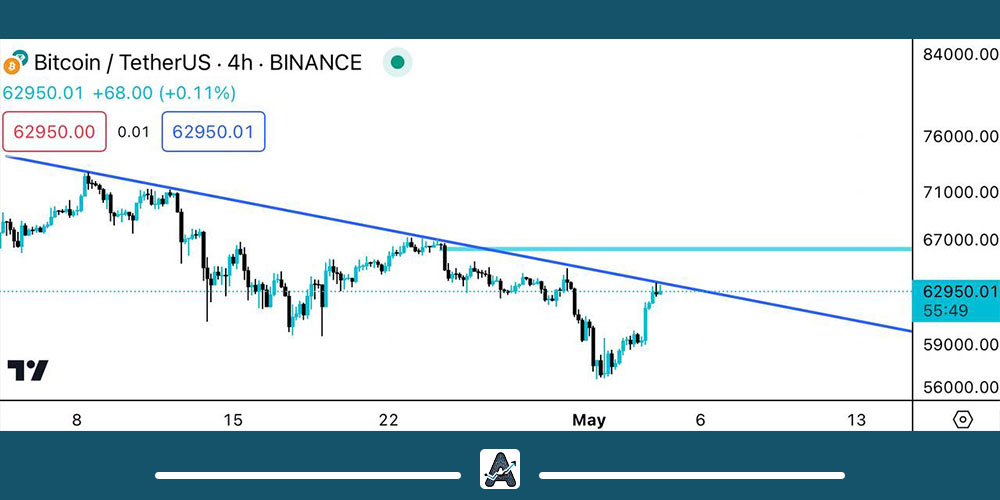Select the blue descending trendline
This screenshot has height=500, width=1000.
[300, 213]
